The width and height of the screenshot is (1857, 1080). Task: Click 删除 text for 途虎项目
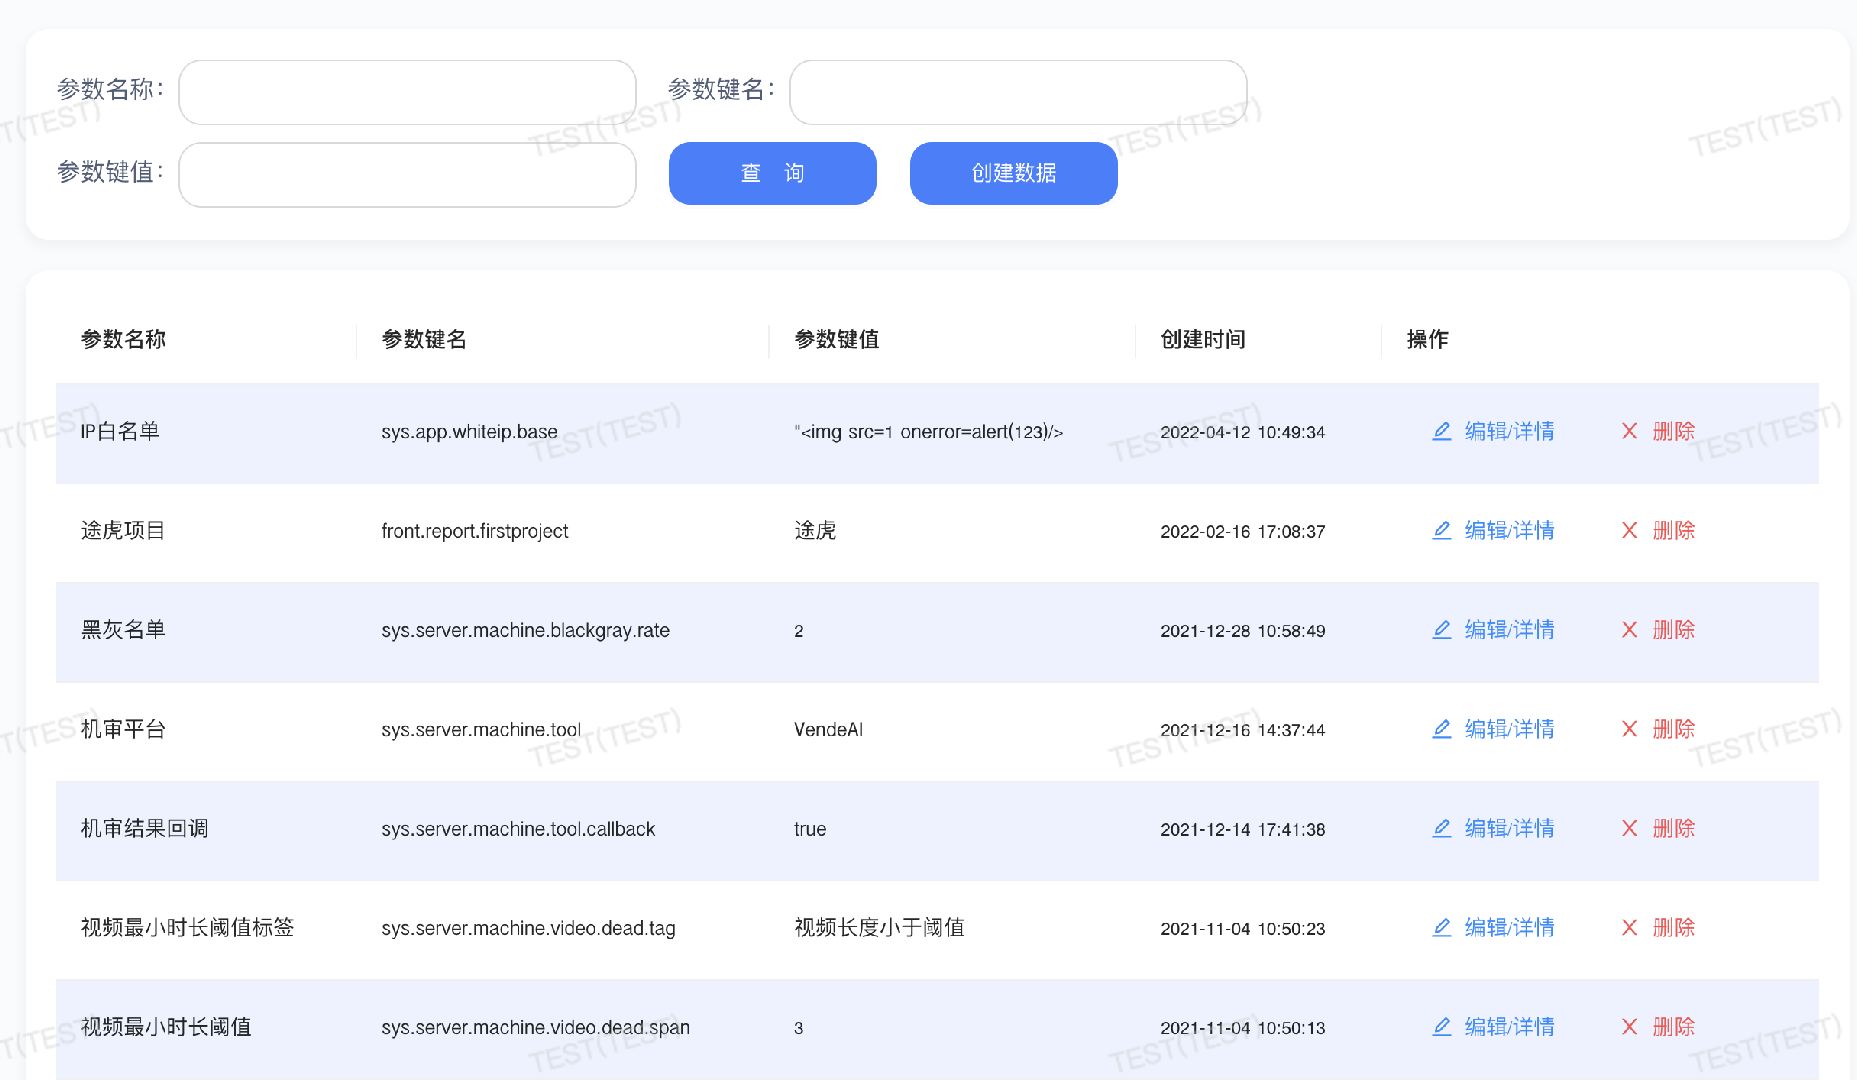(x=1674, y=530)
